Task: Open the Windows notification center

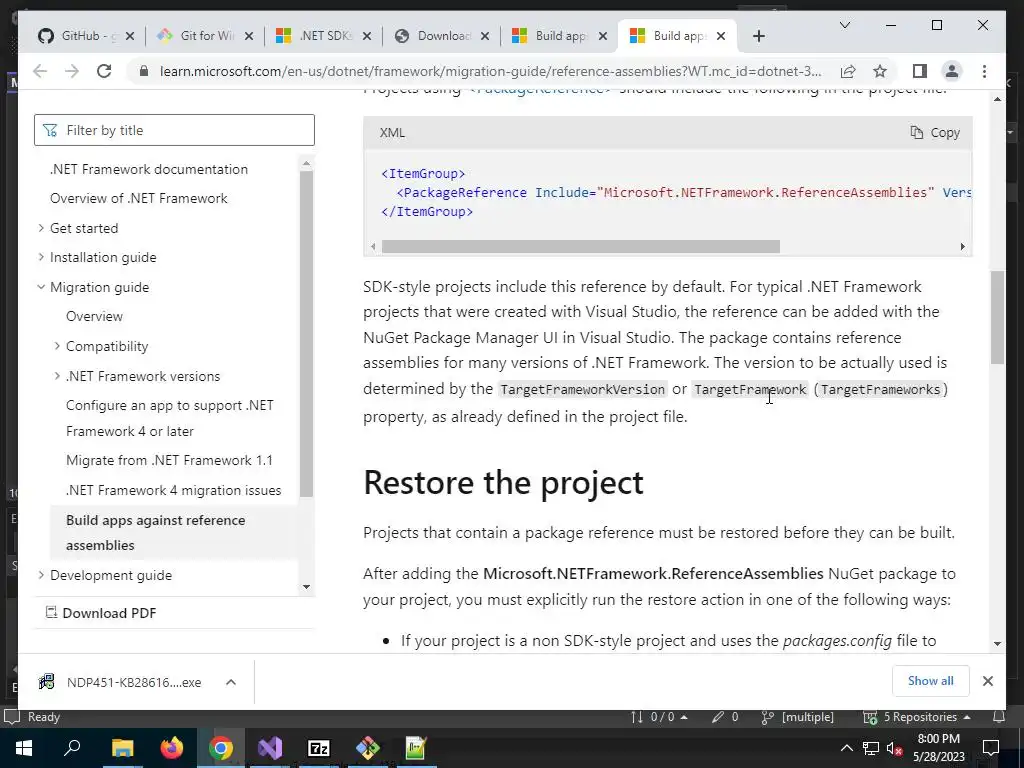Action: coord(991,748)
